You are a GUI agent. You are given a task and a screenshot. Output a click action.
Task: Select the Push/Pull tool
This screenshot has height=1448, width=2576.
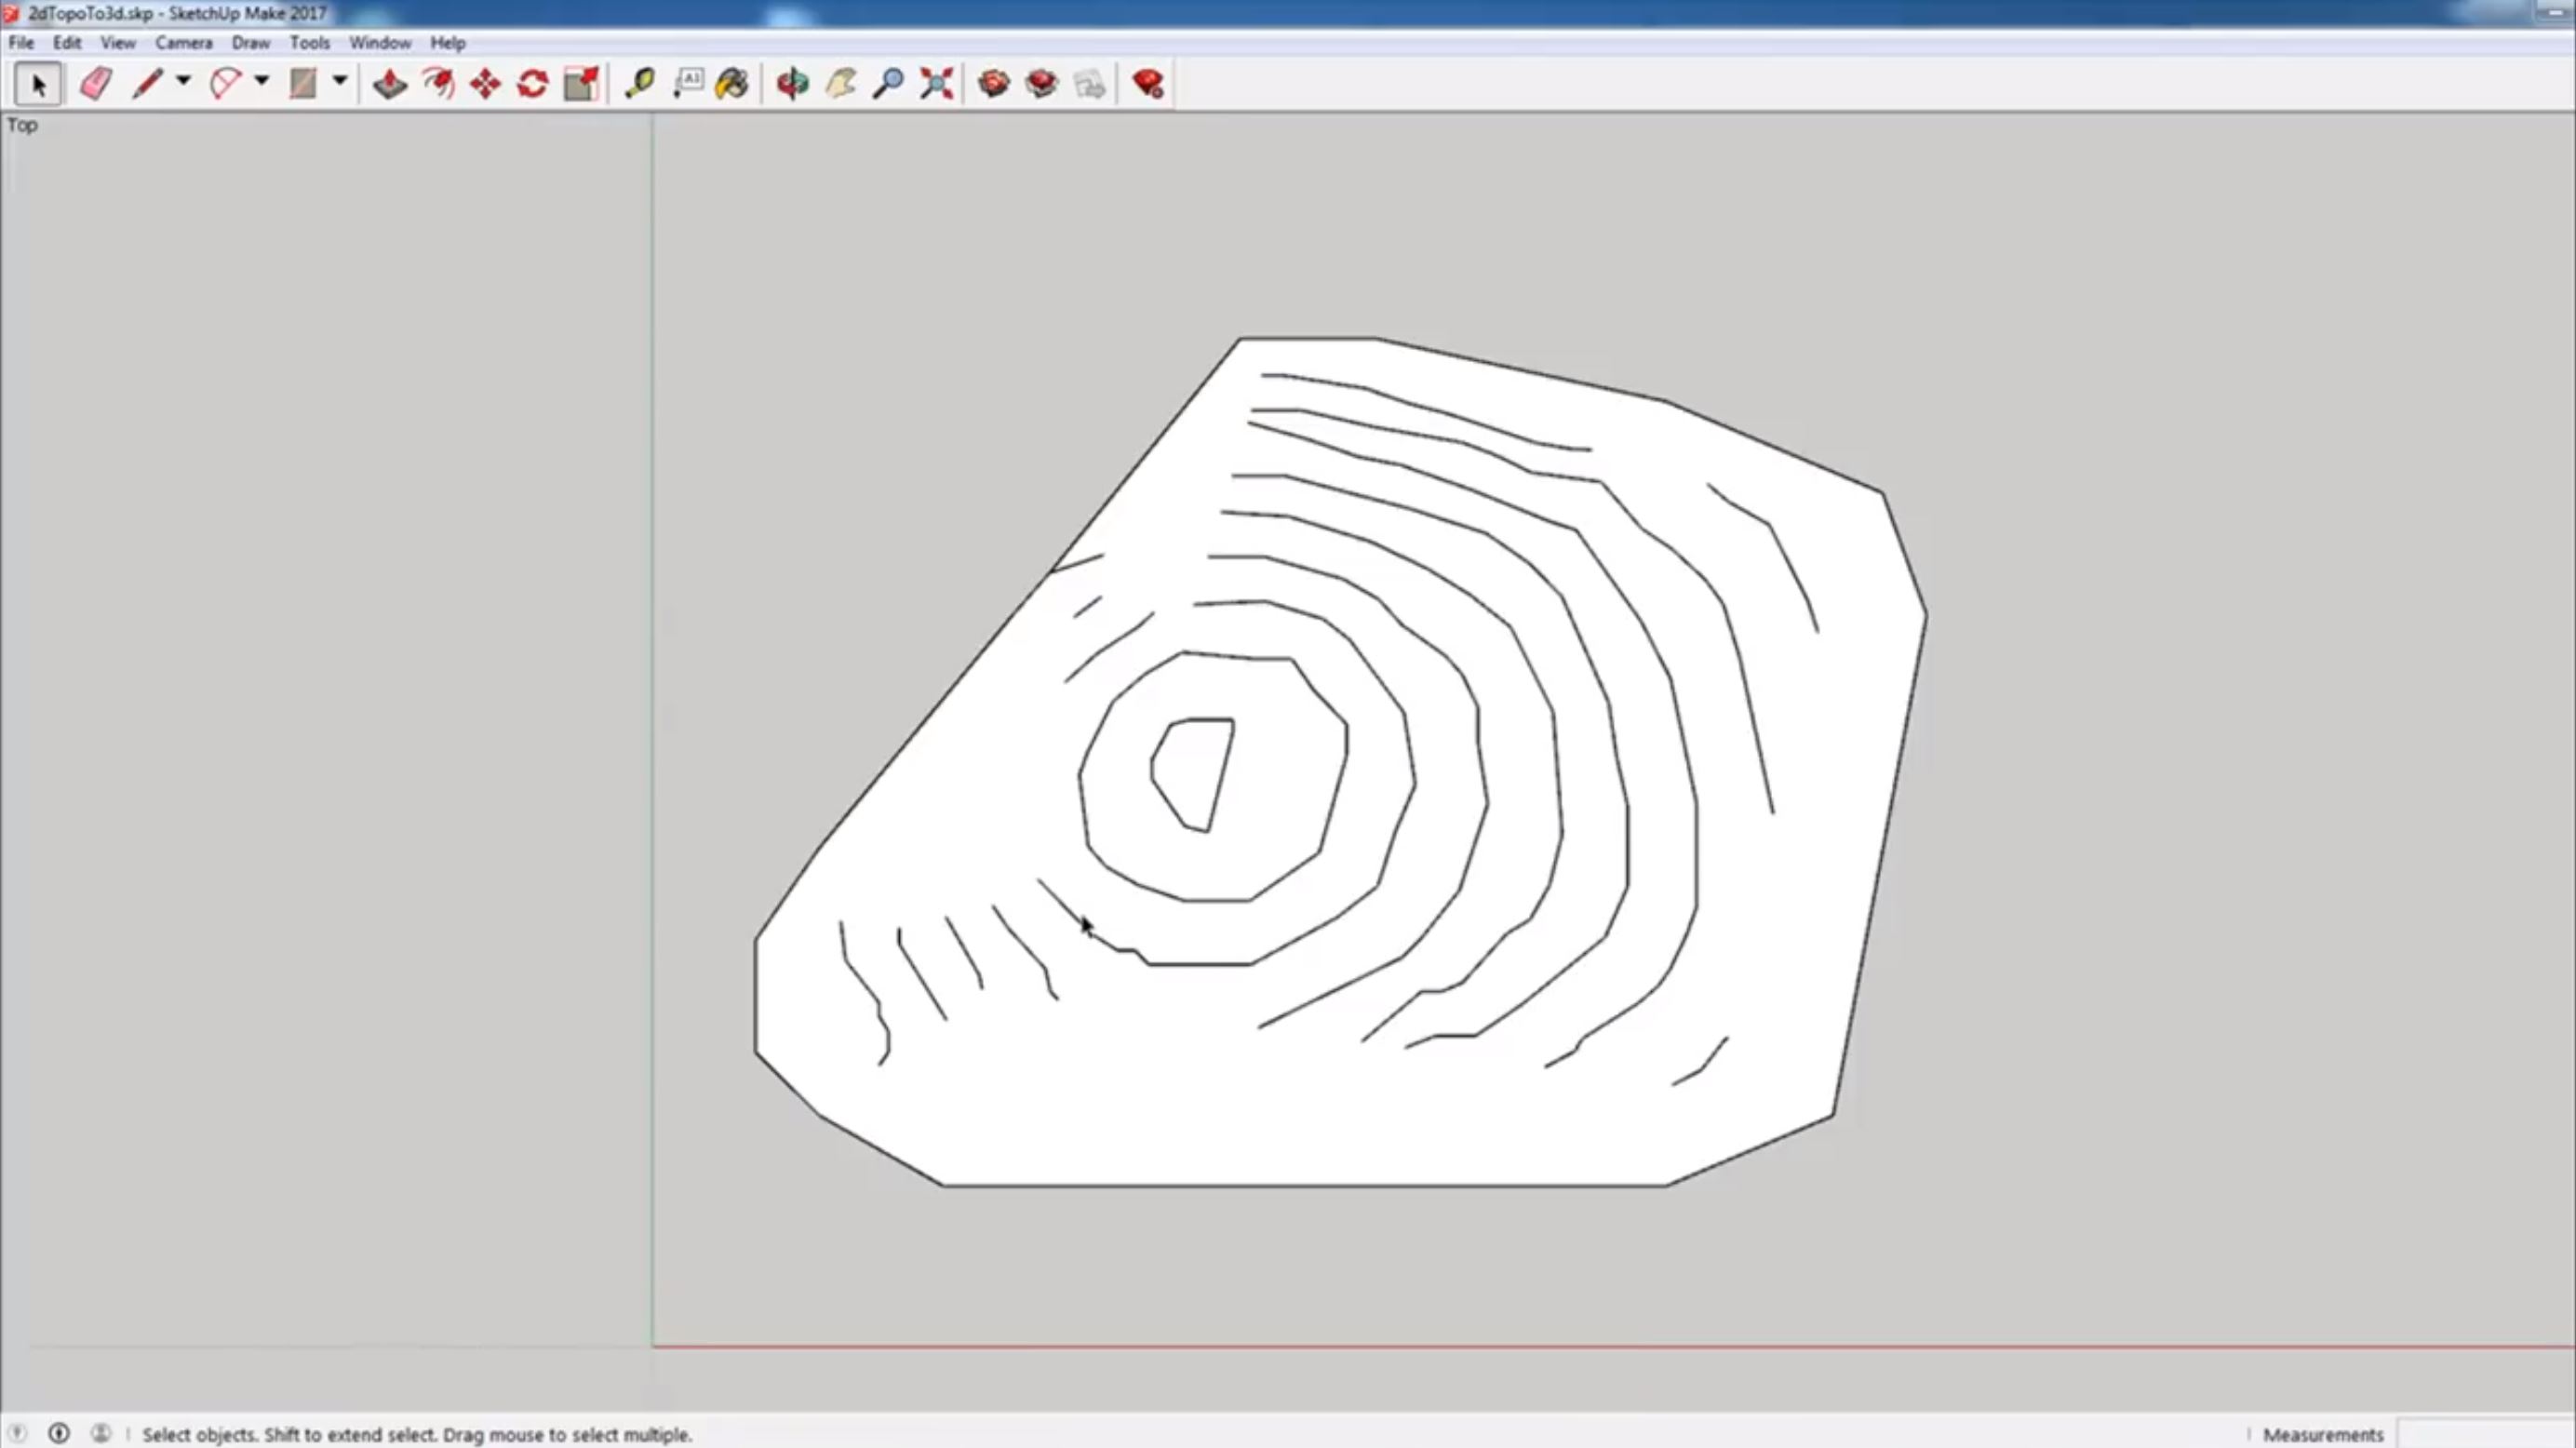point(390,84)
